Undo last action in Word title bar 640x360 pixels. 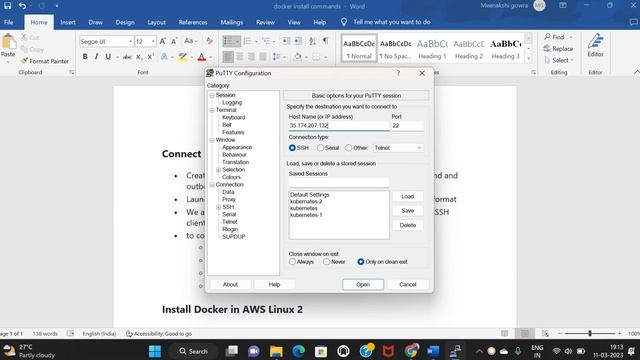(22, 6)
